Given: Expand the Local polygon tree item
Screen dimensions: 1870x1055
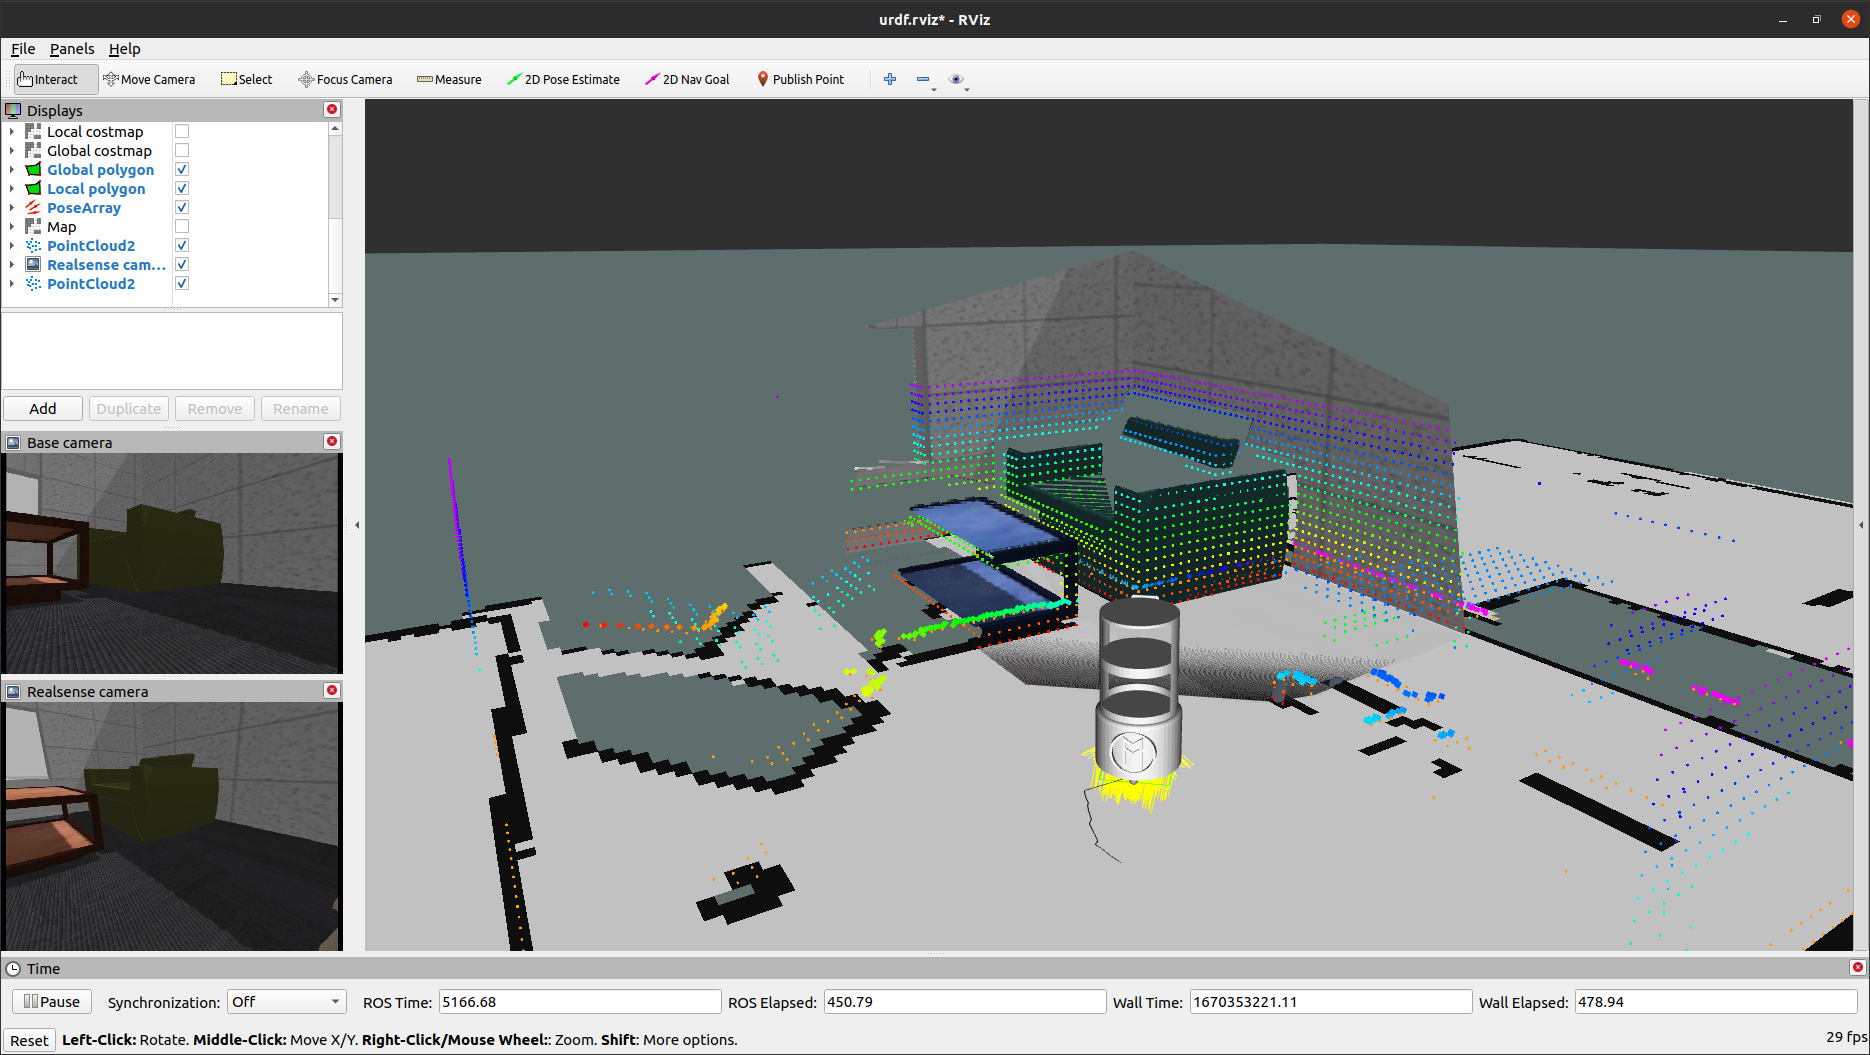Looking at the screenshot, I should 12,188.
